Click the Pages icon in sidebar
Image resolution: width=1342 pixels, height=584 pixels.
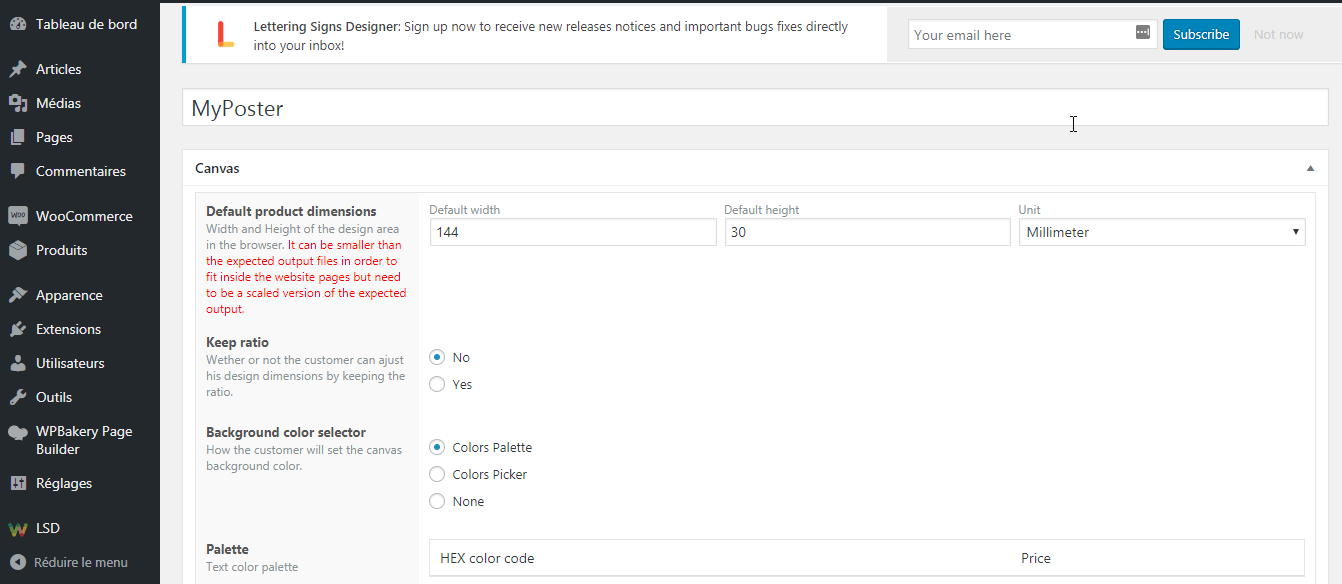tap(18, 137)
